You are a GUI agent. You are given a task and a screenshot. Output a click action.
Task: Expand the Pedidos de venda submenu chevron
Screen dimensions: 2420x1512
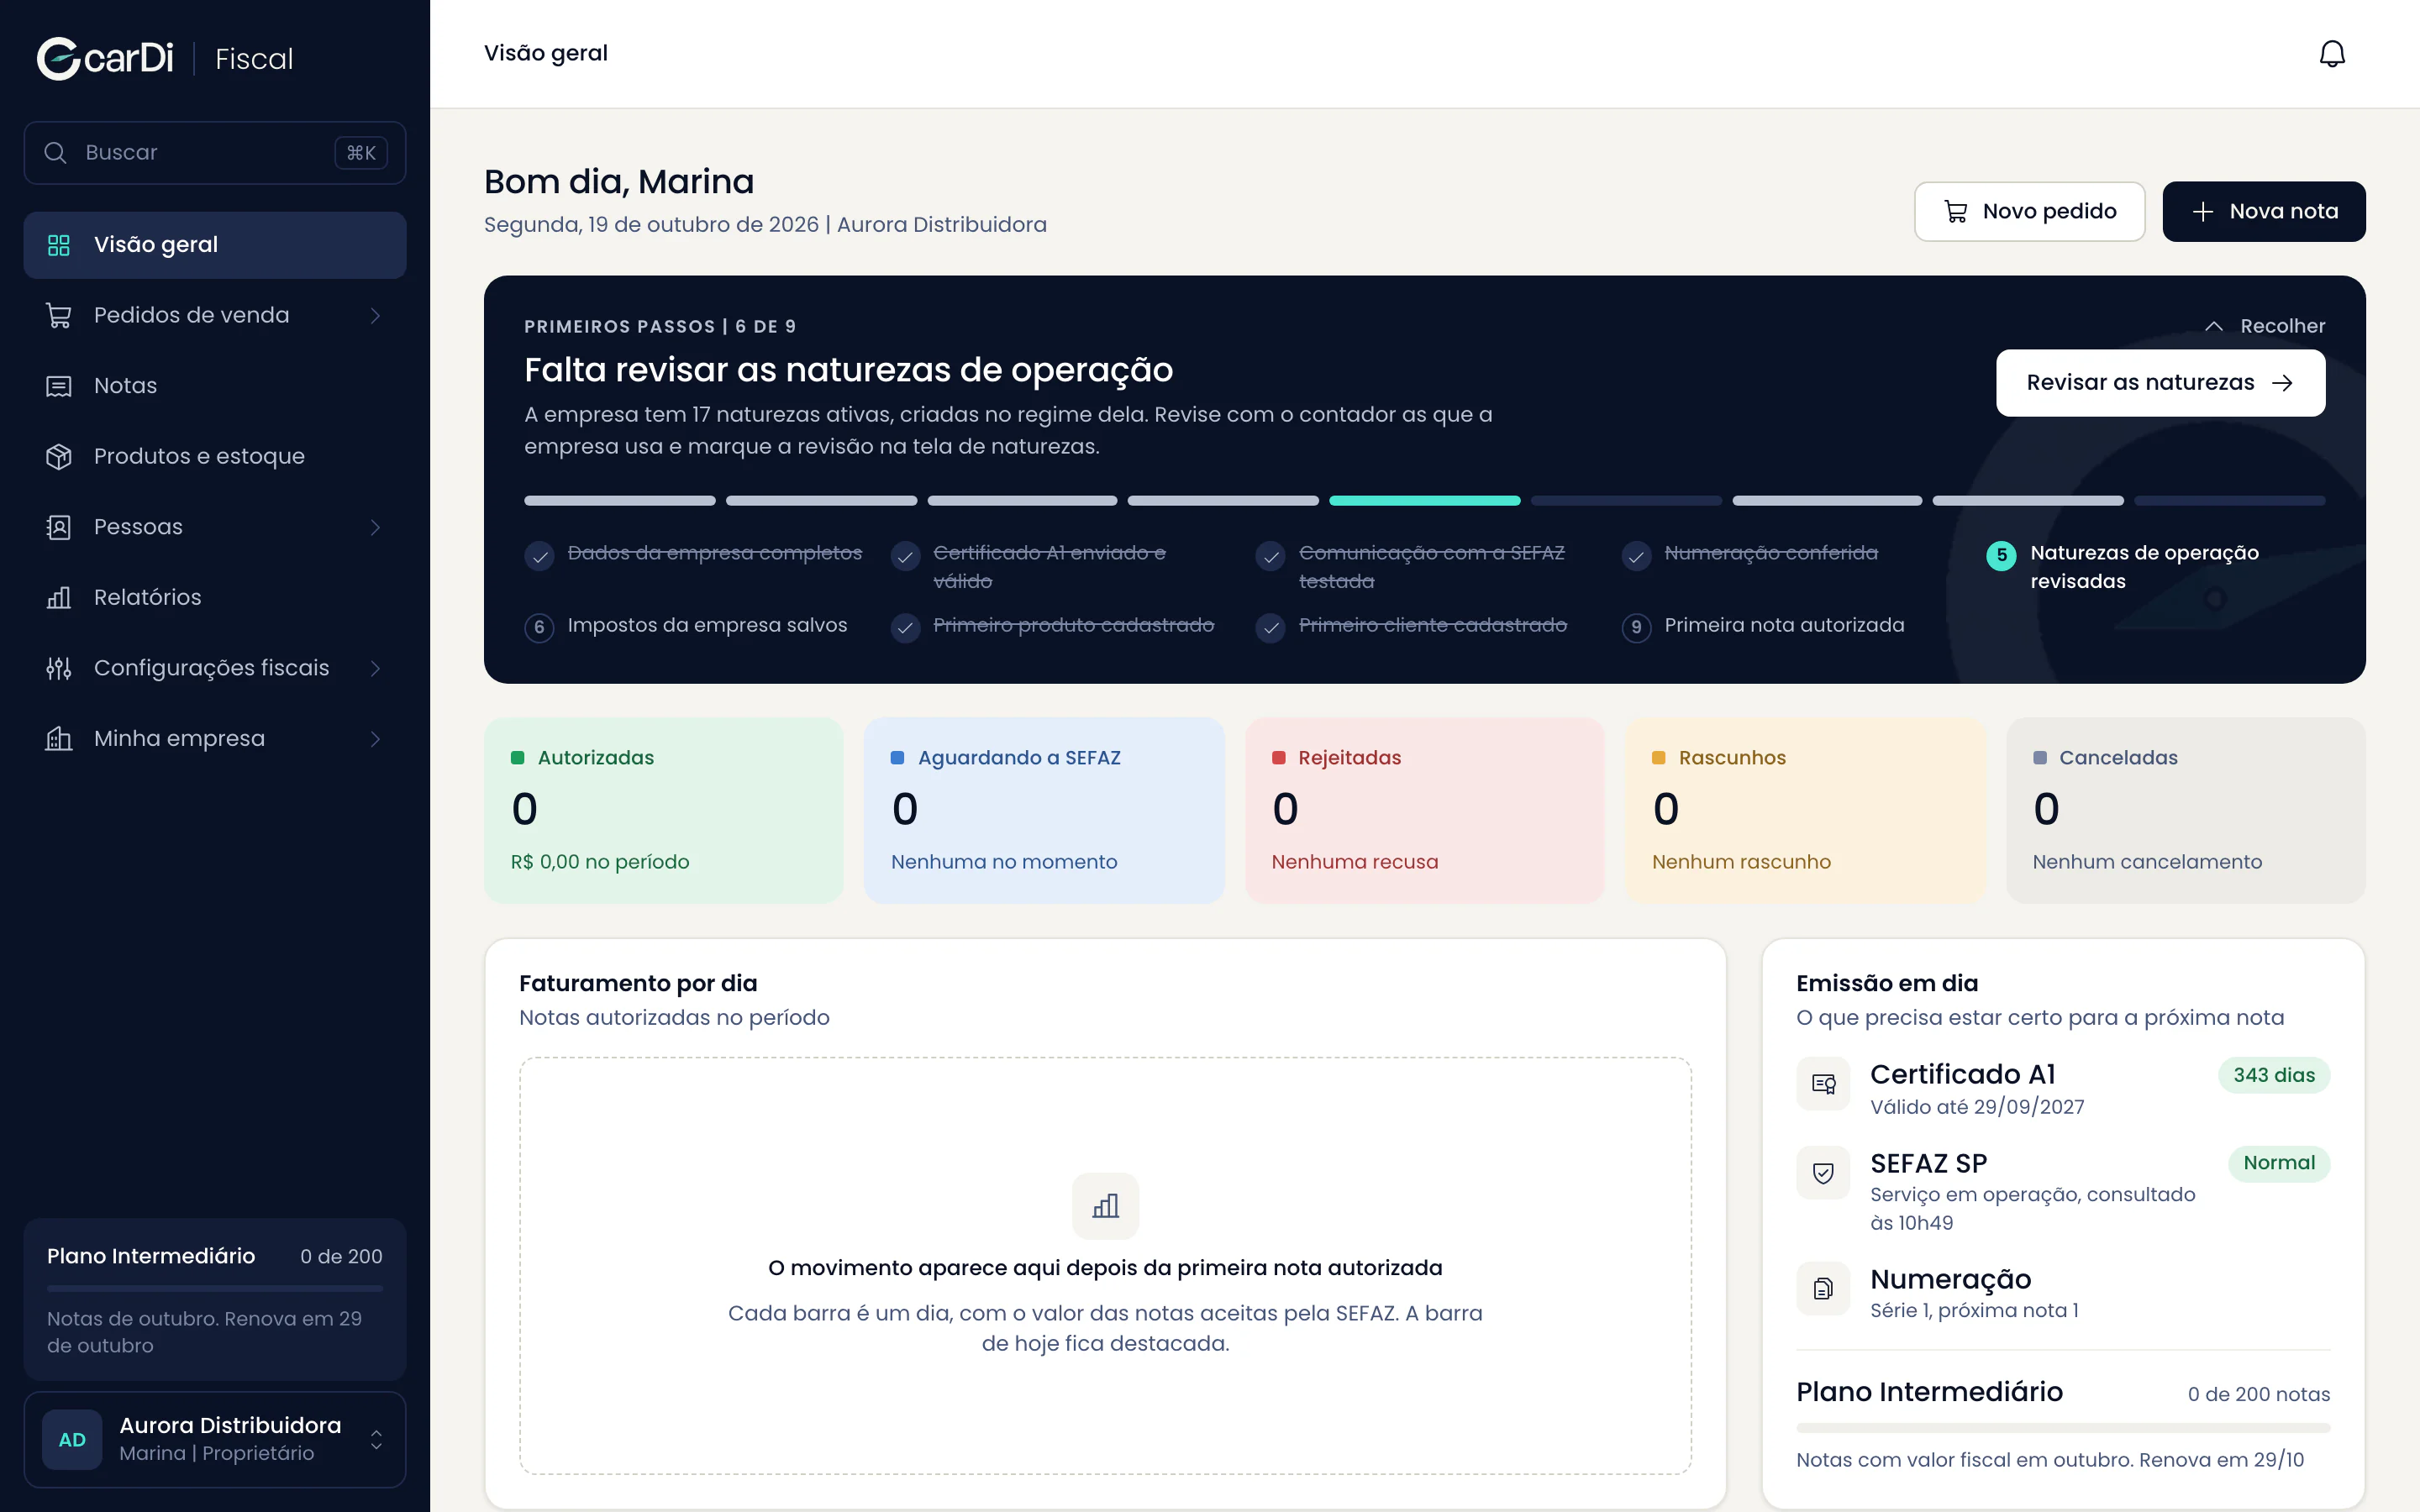click(x=375, y=316)
